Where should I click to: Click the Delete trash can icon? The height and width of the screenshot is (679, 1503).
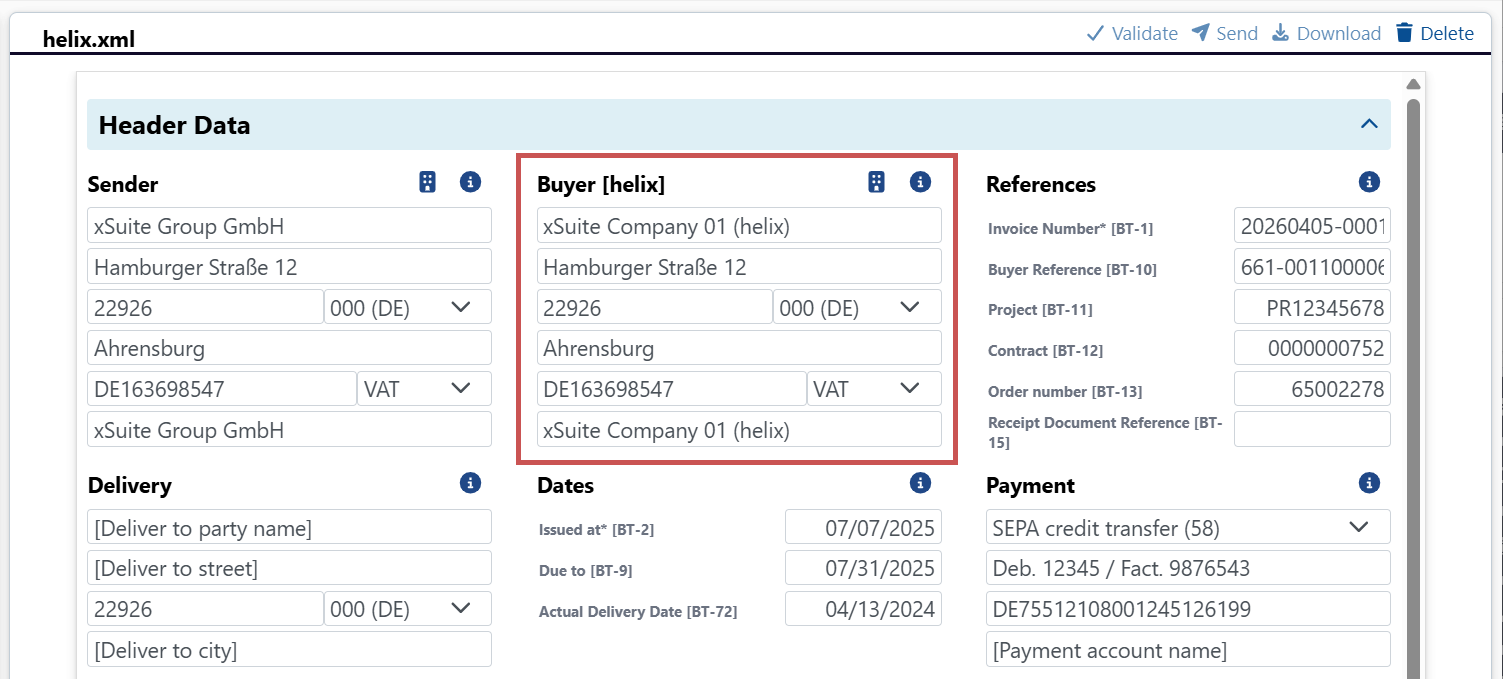pos(1405,33)
